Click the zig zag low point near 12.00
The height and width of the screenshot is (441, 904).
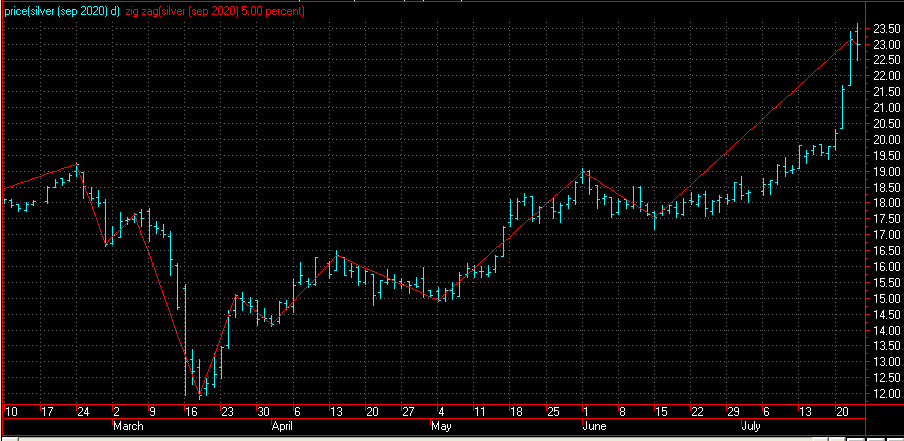click(x=200, y=394)
